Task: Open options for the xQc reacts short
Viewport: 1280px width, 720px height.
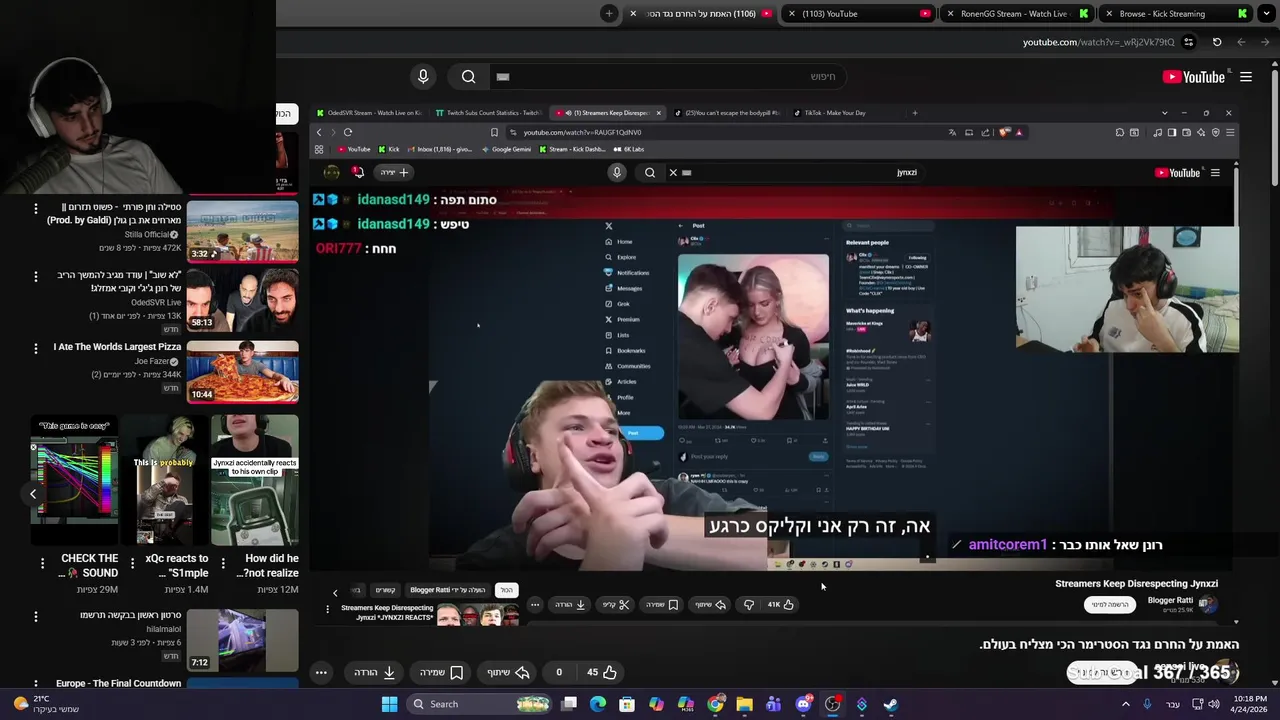Action: click(x=132, y=563)
